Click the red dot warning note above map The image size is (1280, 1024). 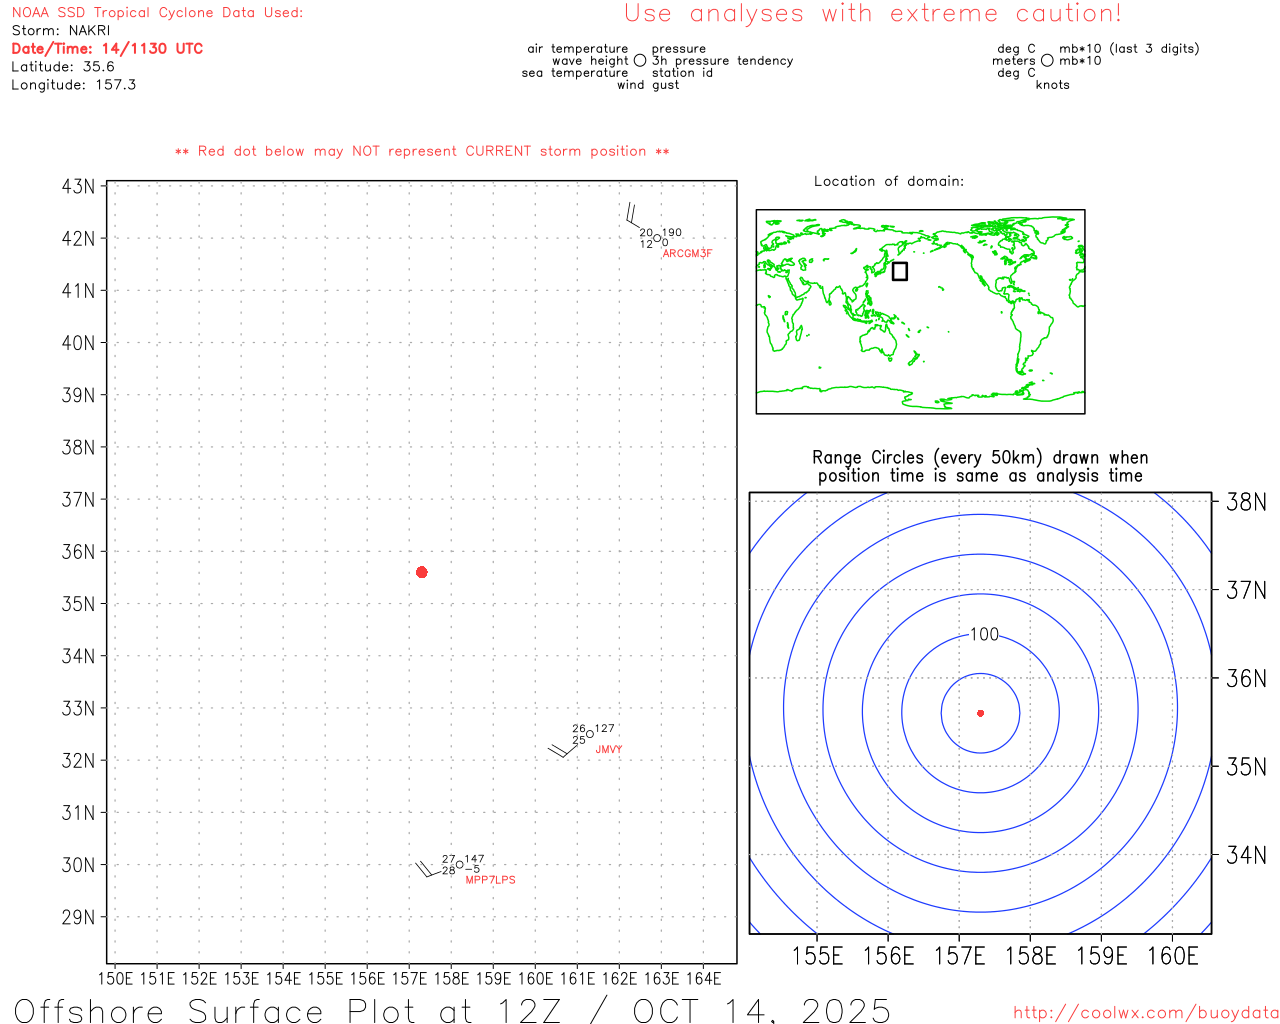point(422,151)
